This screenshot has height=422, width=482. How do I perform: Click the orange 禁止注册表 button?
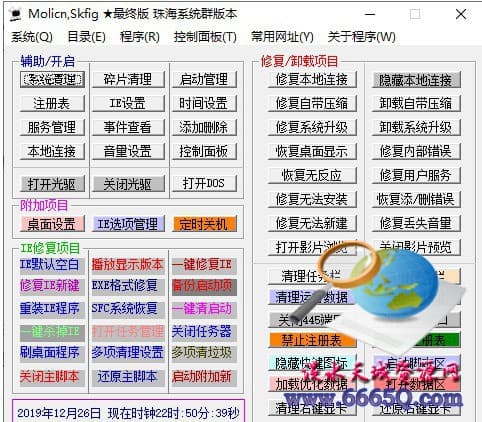click(x=312, y=340)
